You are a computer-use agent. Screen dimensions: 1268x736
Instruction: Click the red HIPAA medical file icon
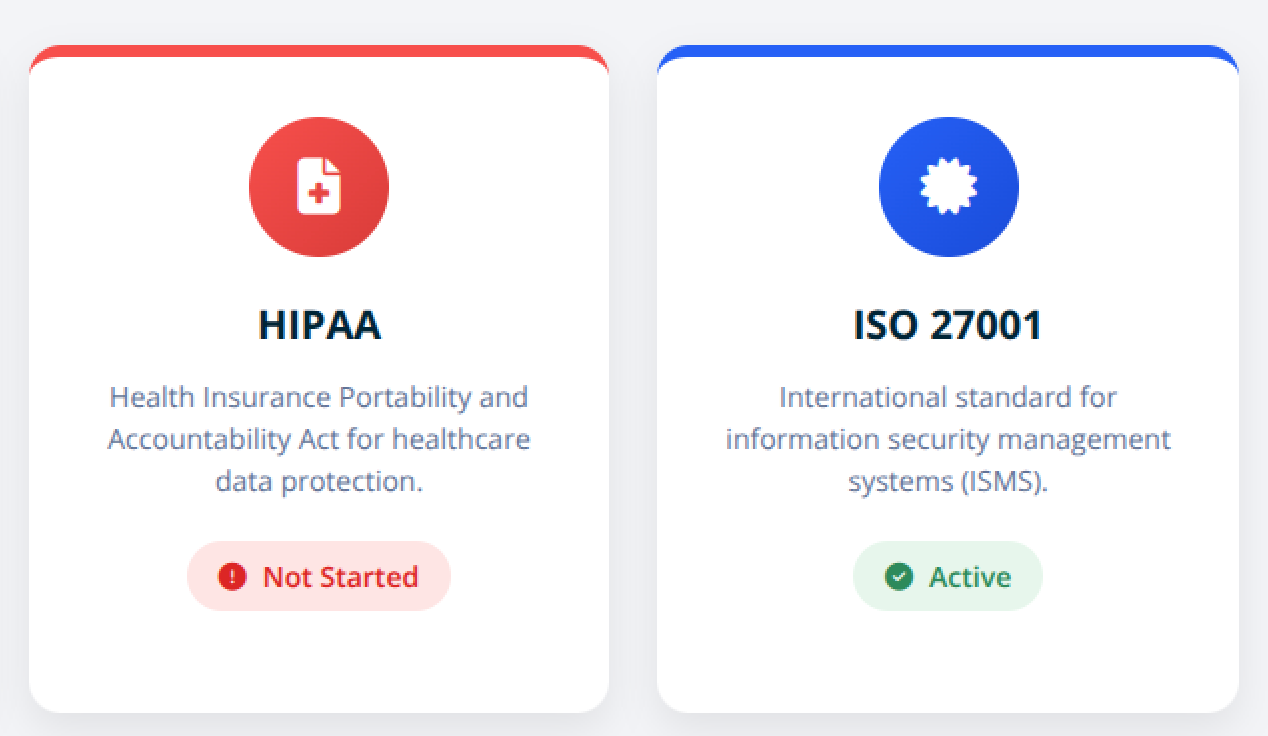(319, 187)
